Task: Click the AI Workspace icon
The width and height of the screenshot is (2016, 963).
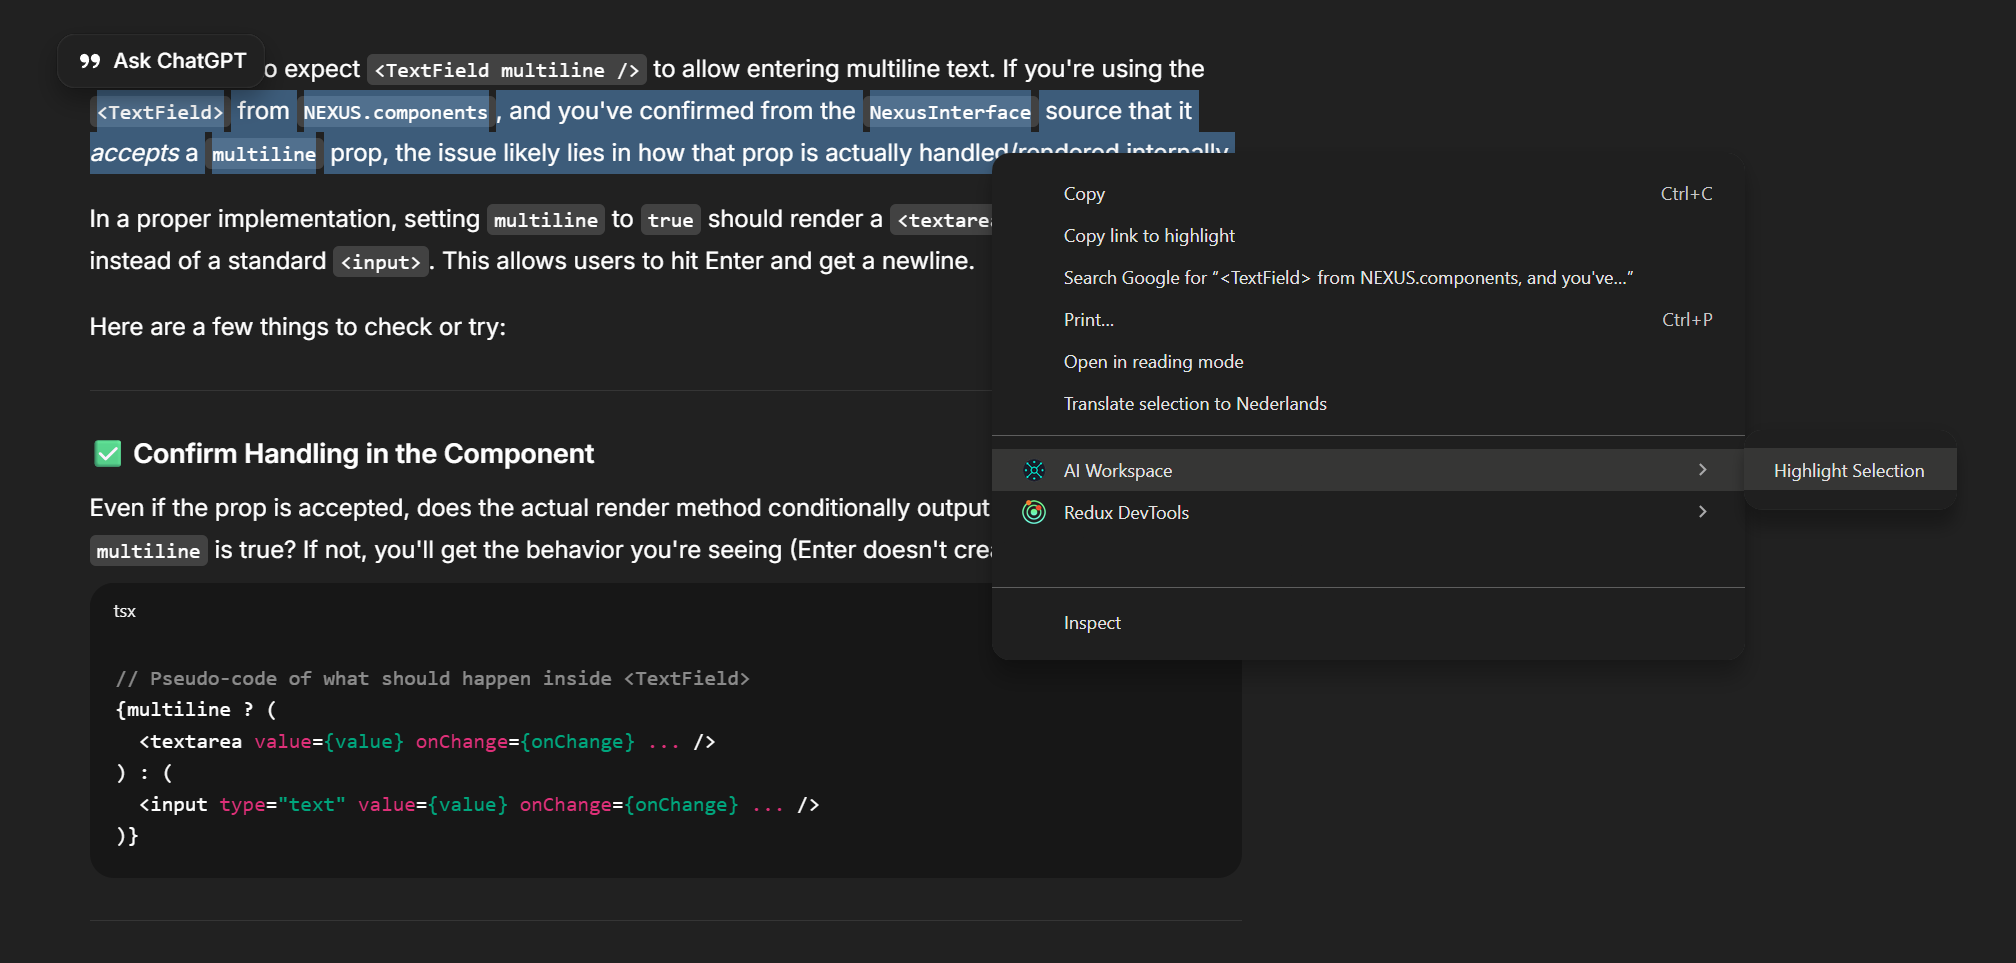Action: click(x=1033, y=470)
